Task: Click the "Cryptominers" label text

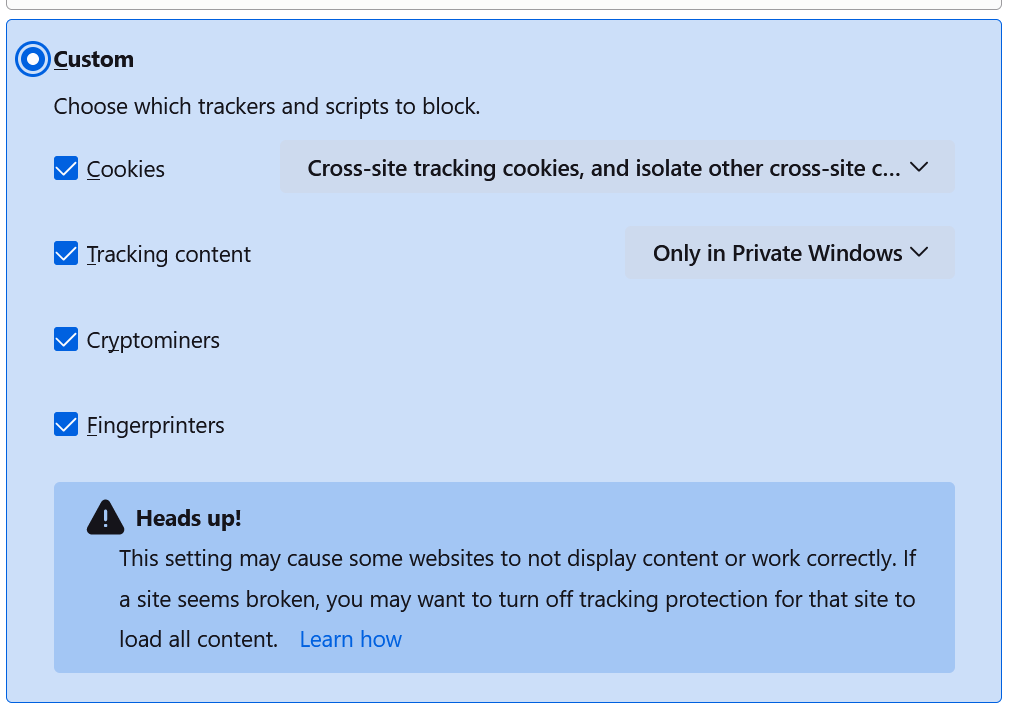Action: coord(153,341)
